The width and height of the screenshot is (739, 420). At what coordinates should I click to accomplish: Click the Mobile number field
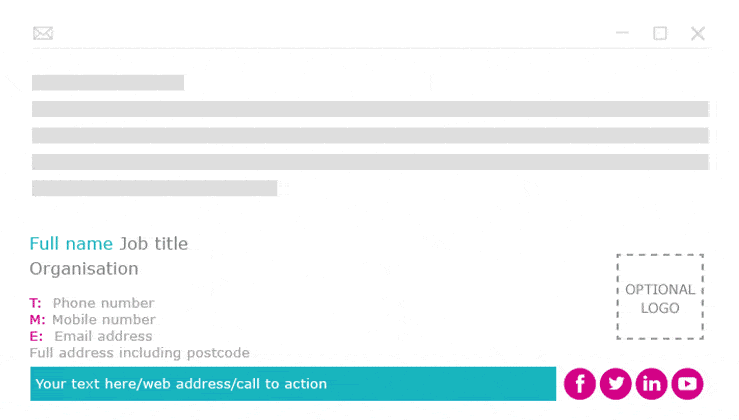tap(104, 320)
